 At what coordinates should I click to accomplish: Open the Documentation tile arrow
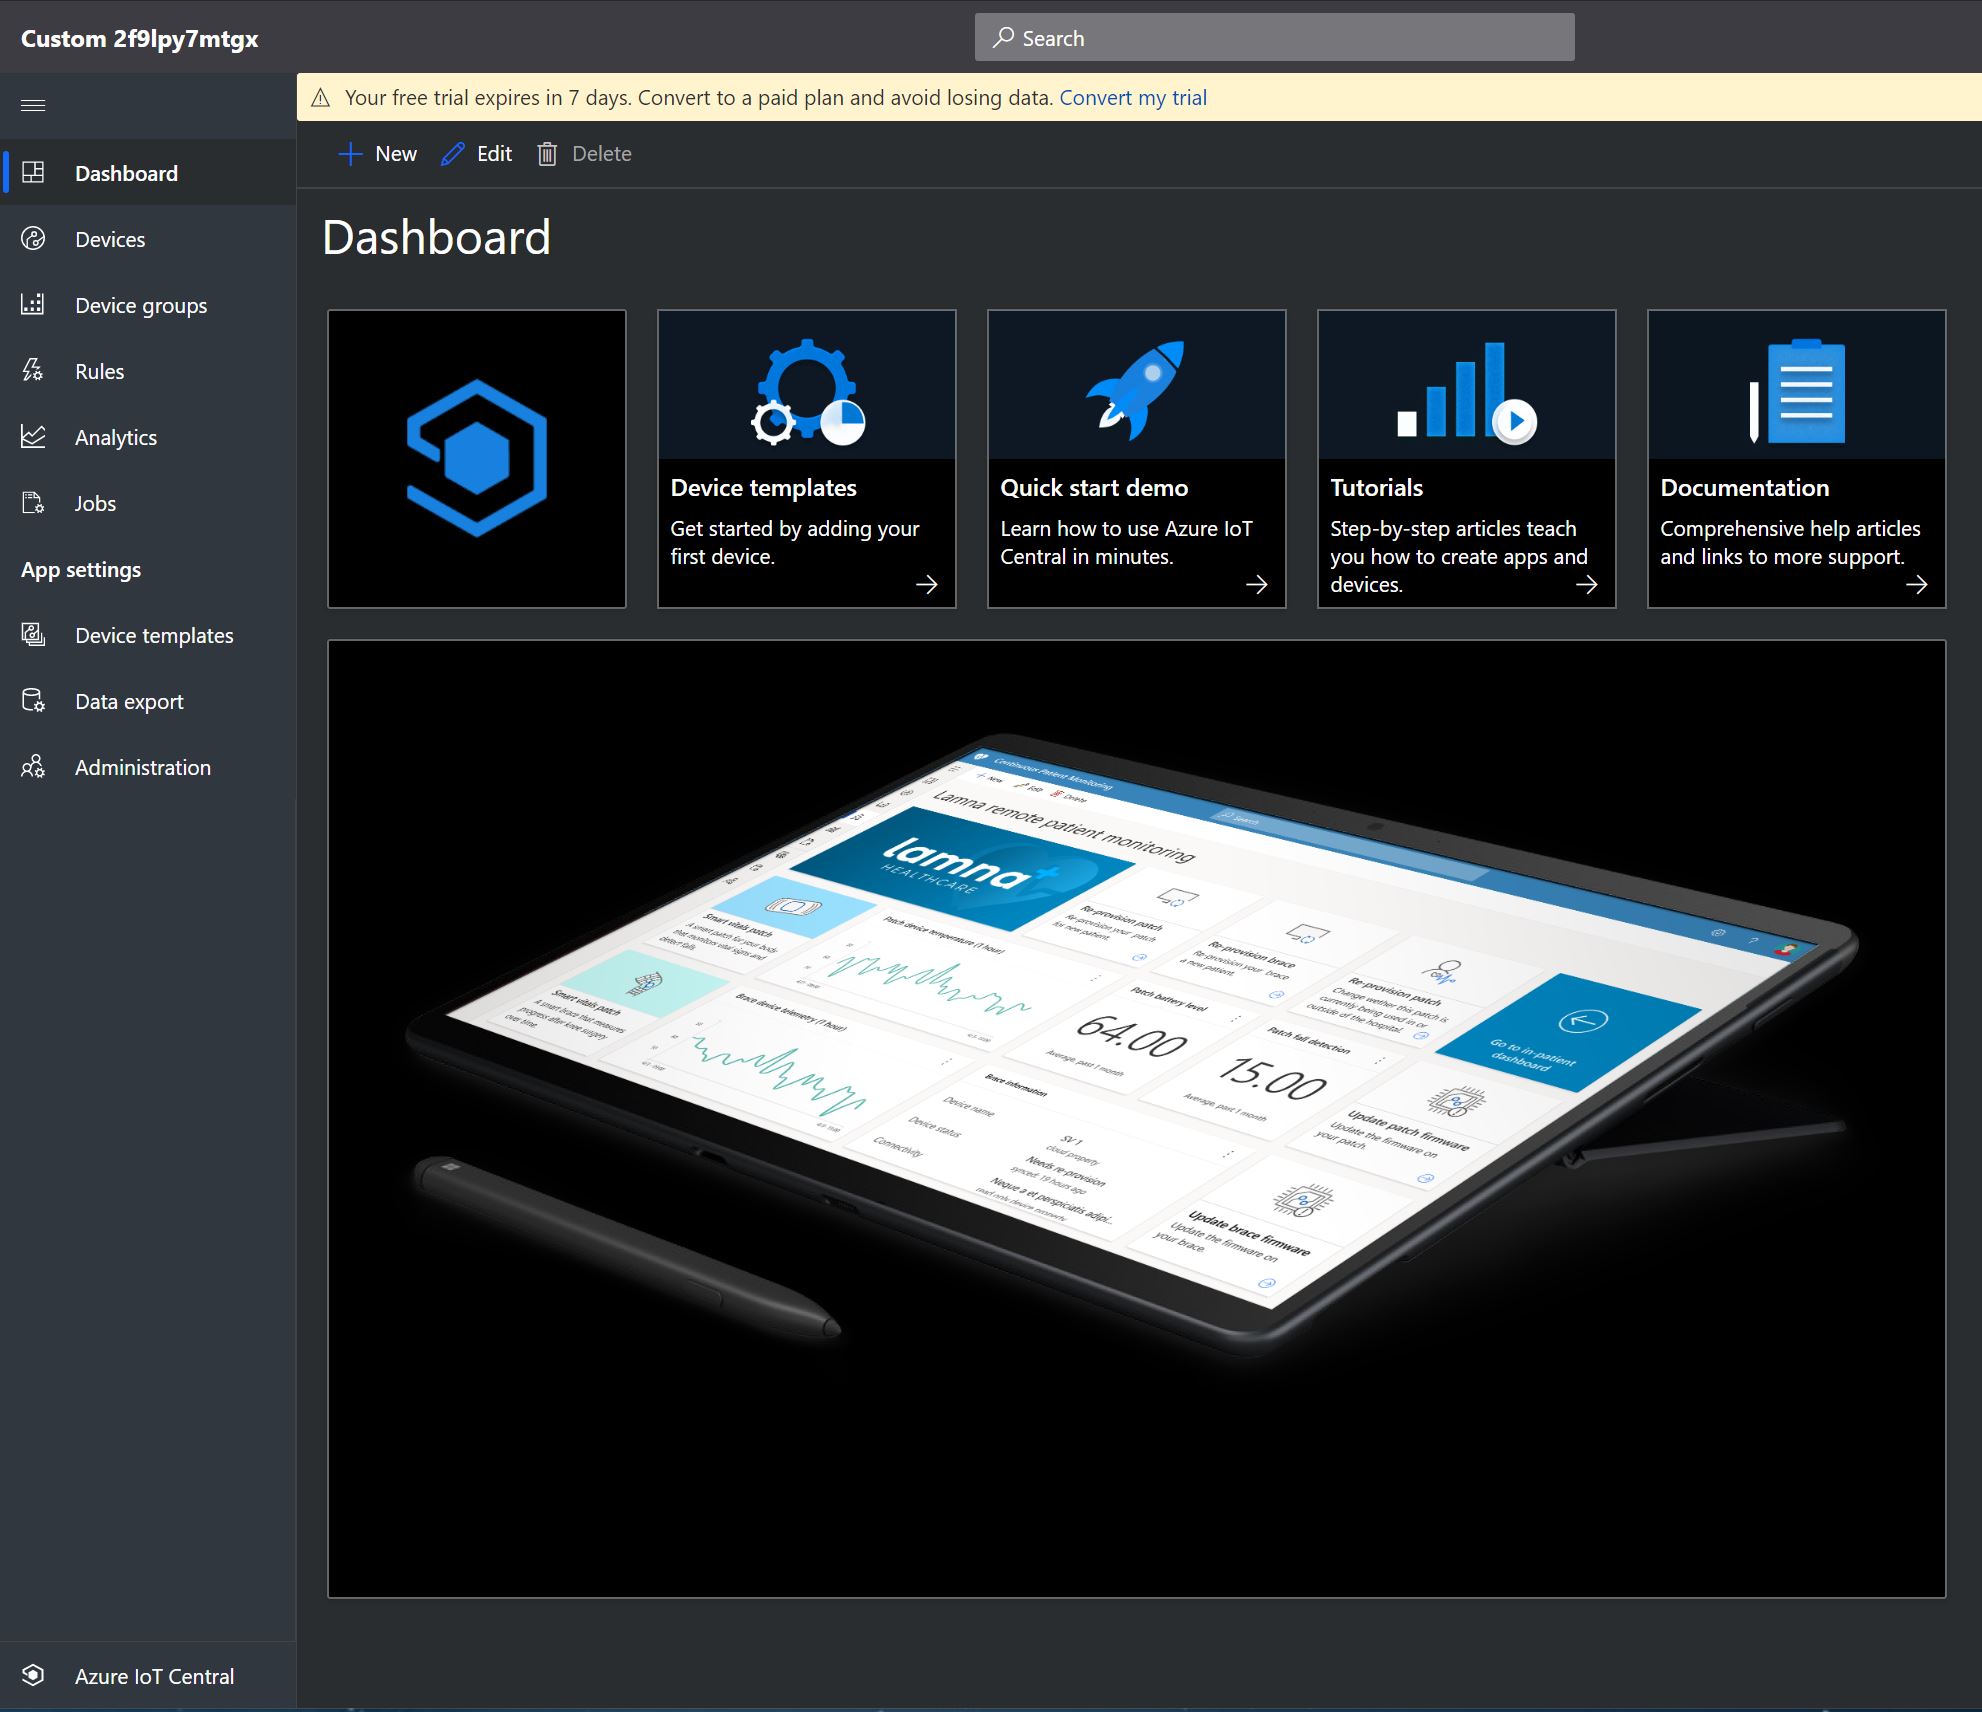[1916, 585]
